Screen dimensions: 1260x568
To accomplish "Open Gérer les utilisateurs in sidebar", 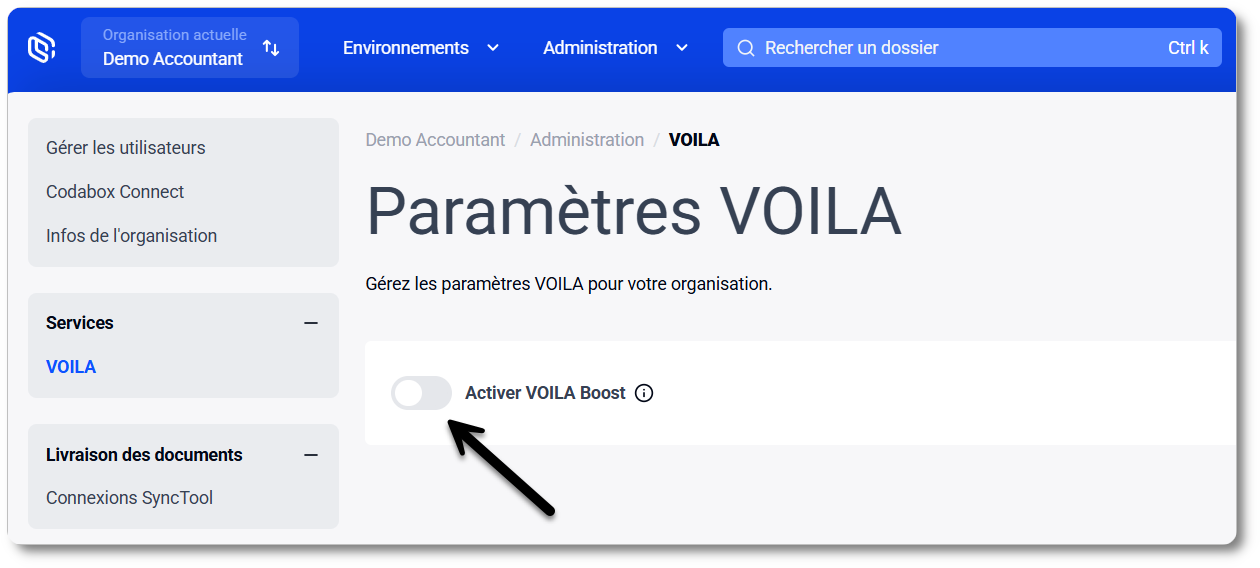I will [x=126, y=148].
